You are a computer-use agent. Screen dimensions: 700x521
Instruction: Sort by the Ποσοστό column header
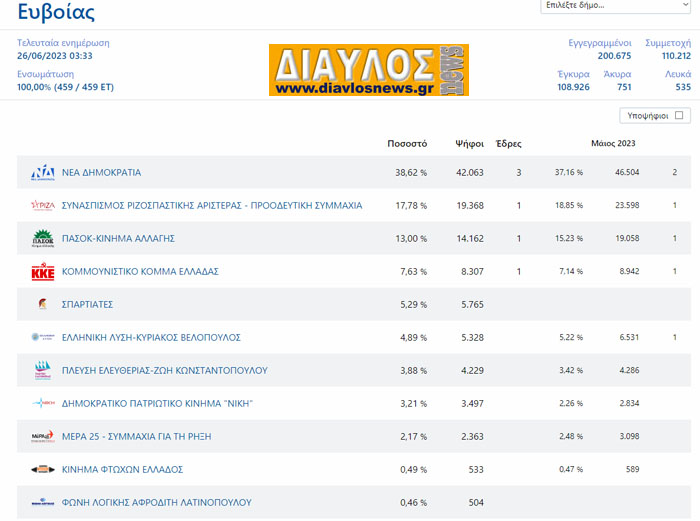(407, 144)
